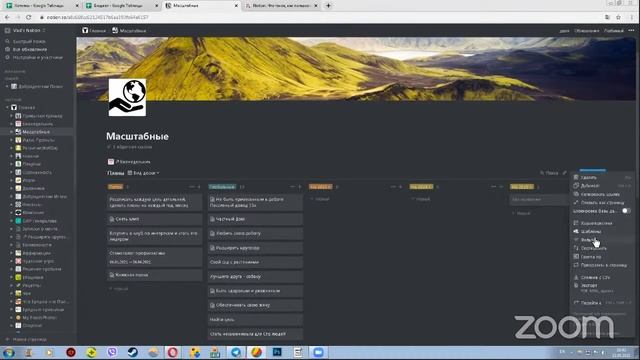Click the mountain cover image
Image resolution: width=640 pixels, height=360 pixels.
tap(356, 69)
